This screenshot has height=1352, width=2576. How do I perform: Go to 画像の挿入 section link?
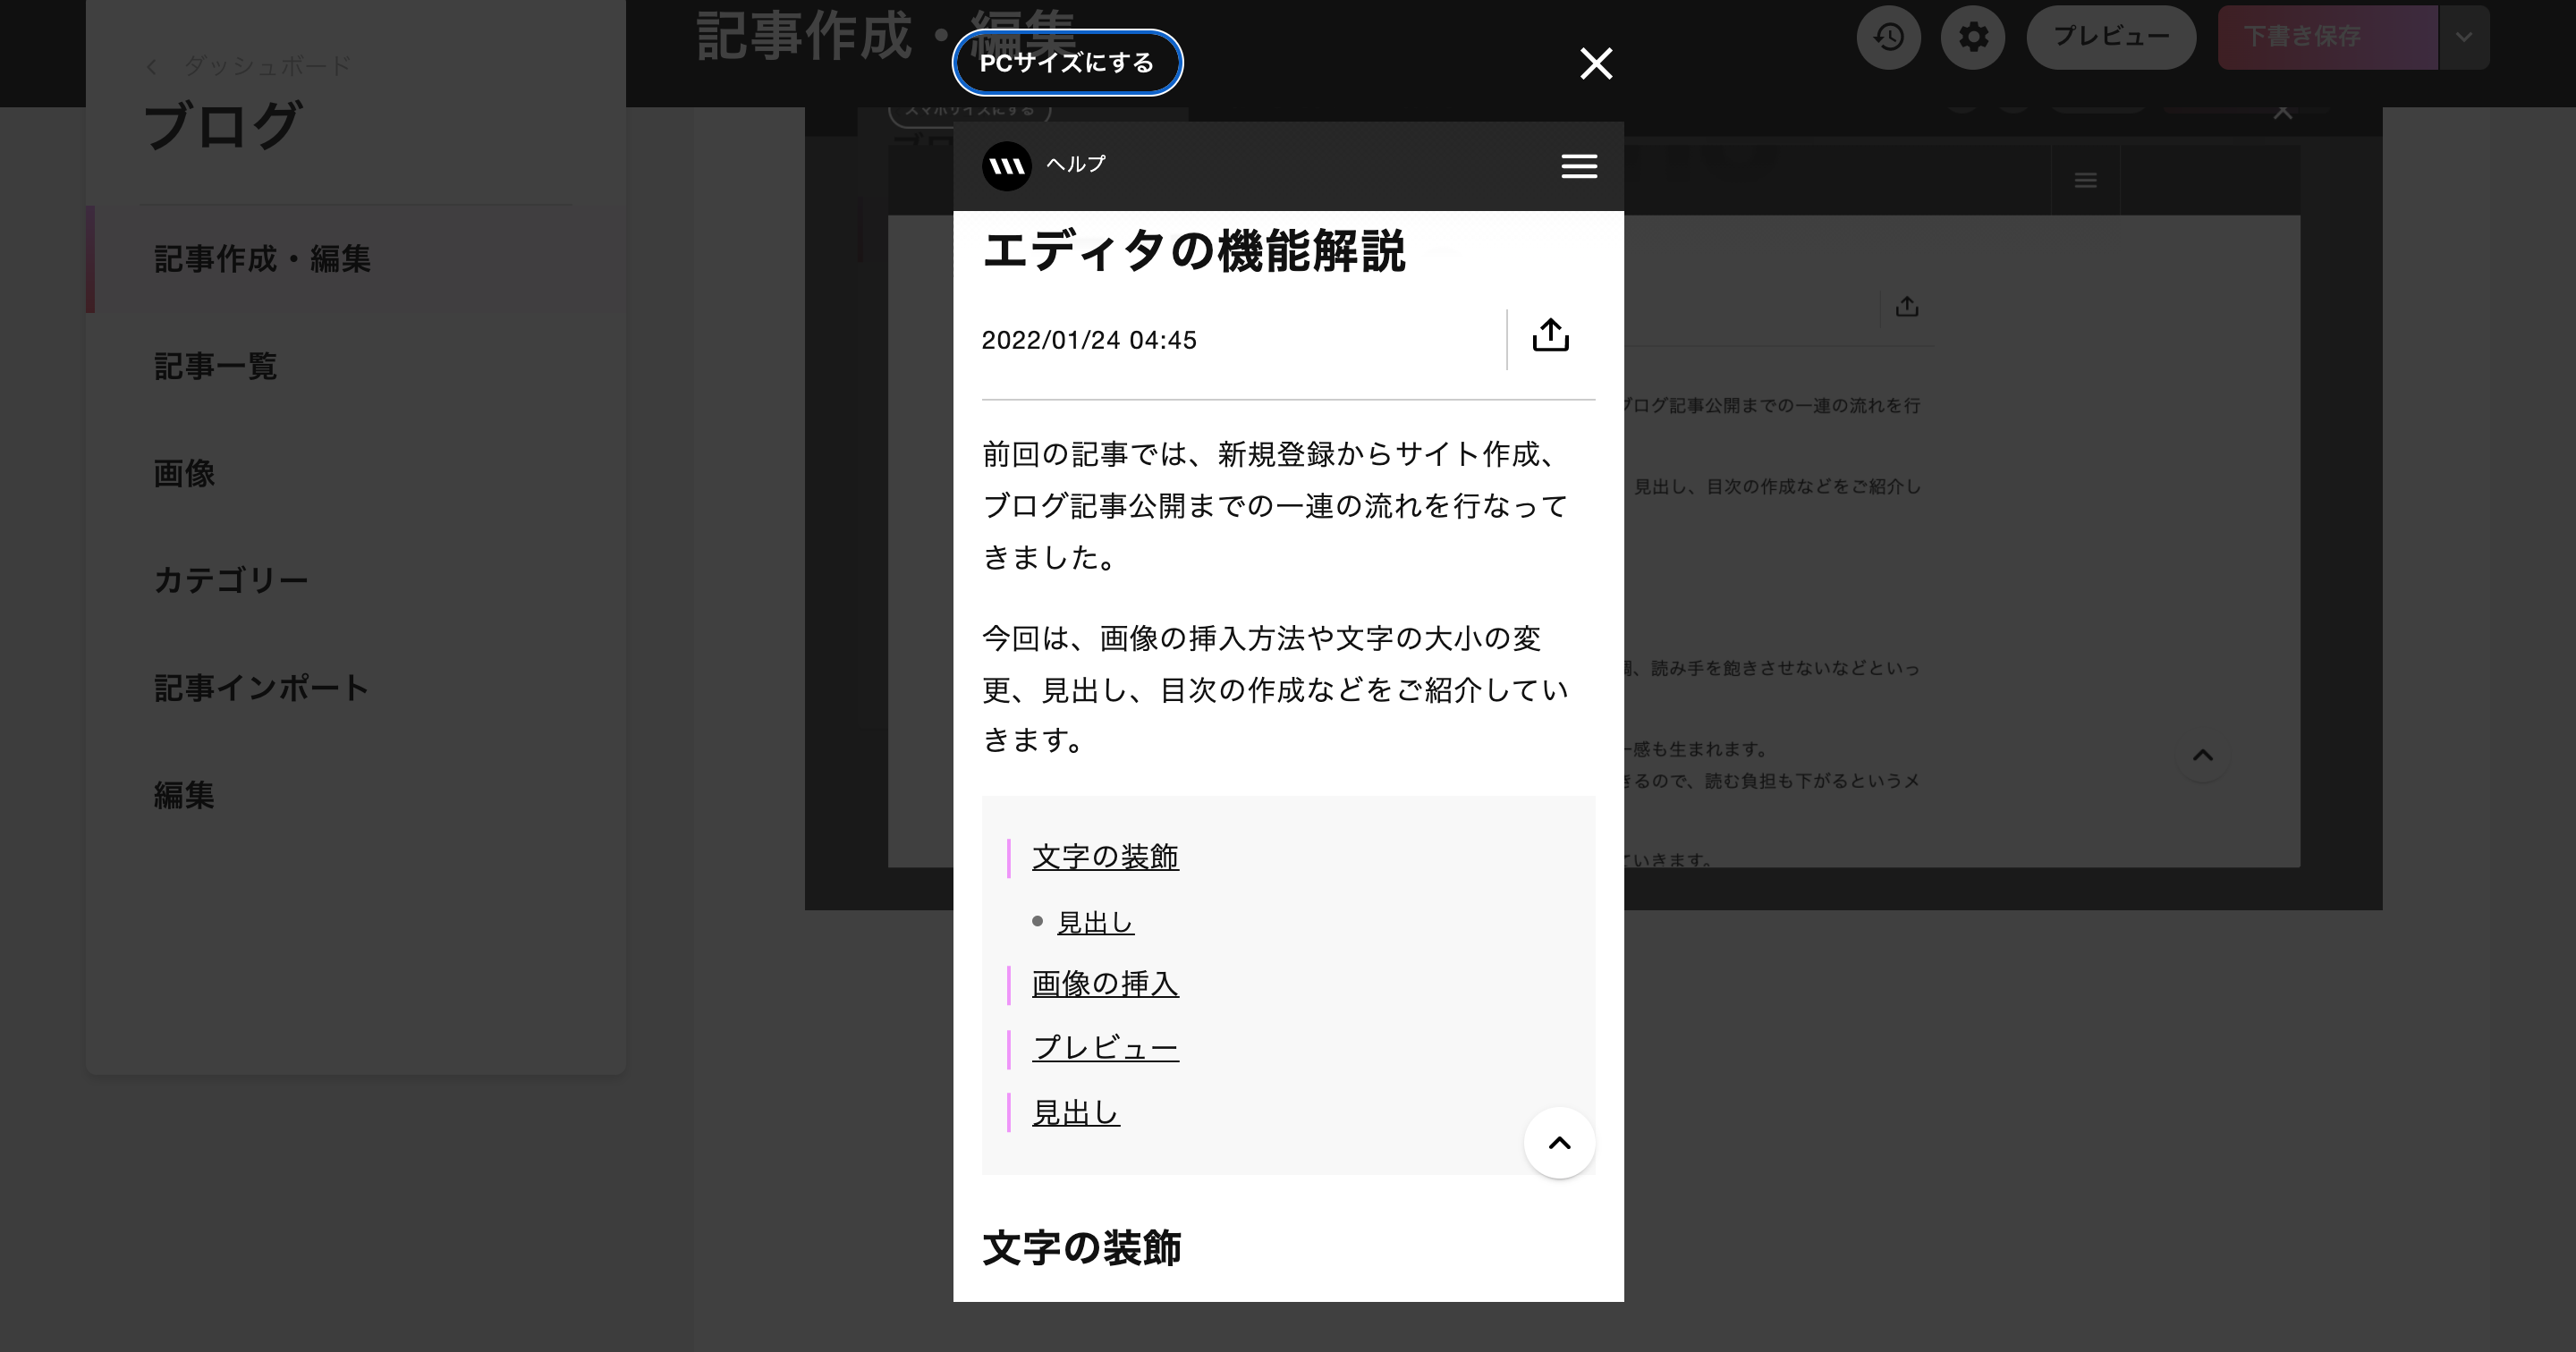pos(1105,984)
